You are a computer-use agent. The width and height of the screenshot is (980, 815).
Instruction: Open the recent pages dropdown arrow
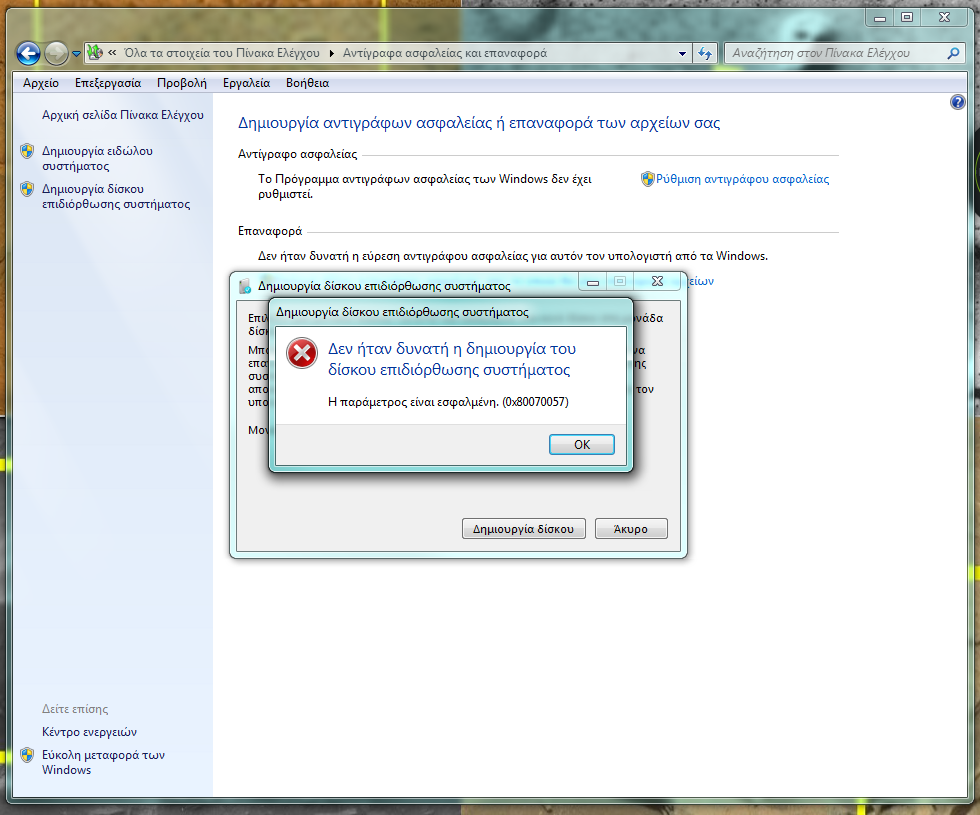[x=76, y=54]
